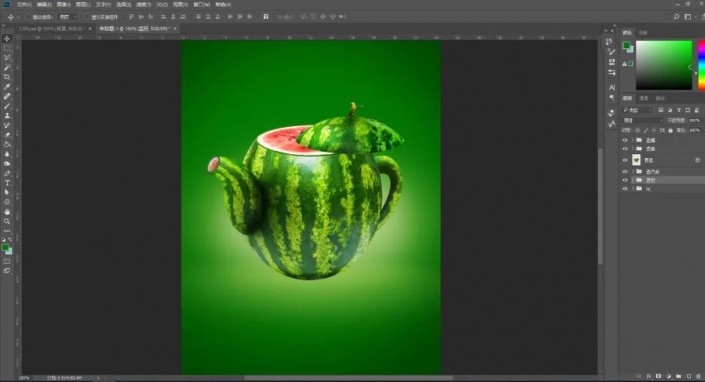
Task: Toggle visibility of the highlighted layer group
Action: tap(625, 180)
